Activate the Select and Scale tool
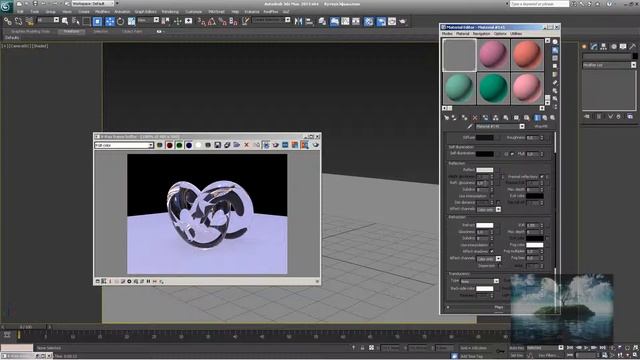 coord(131,21)
